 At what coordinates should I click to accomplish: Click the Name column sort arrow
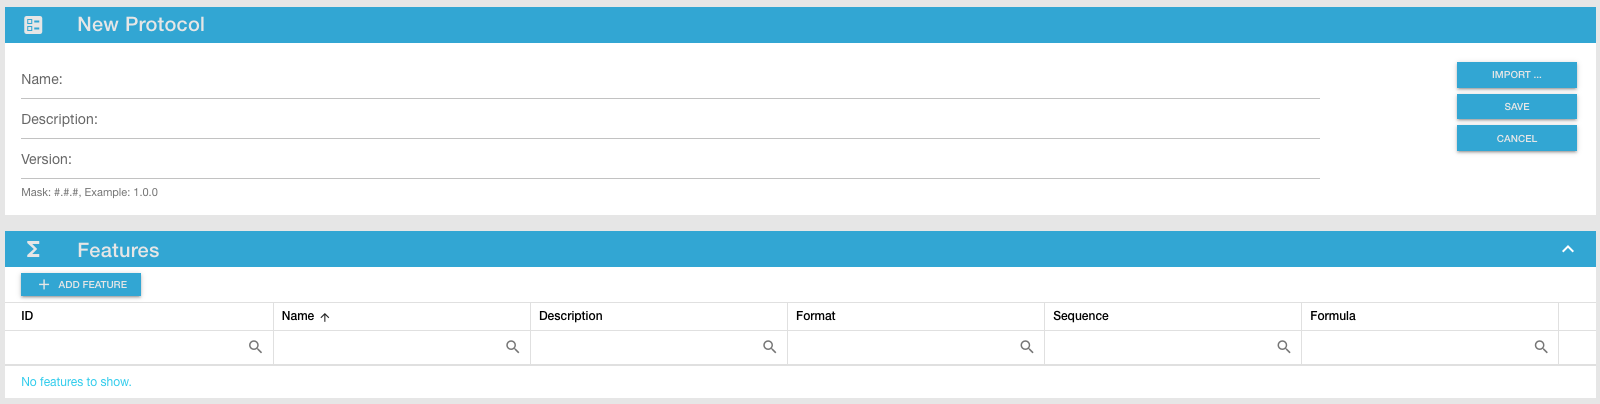point(325,317)
